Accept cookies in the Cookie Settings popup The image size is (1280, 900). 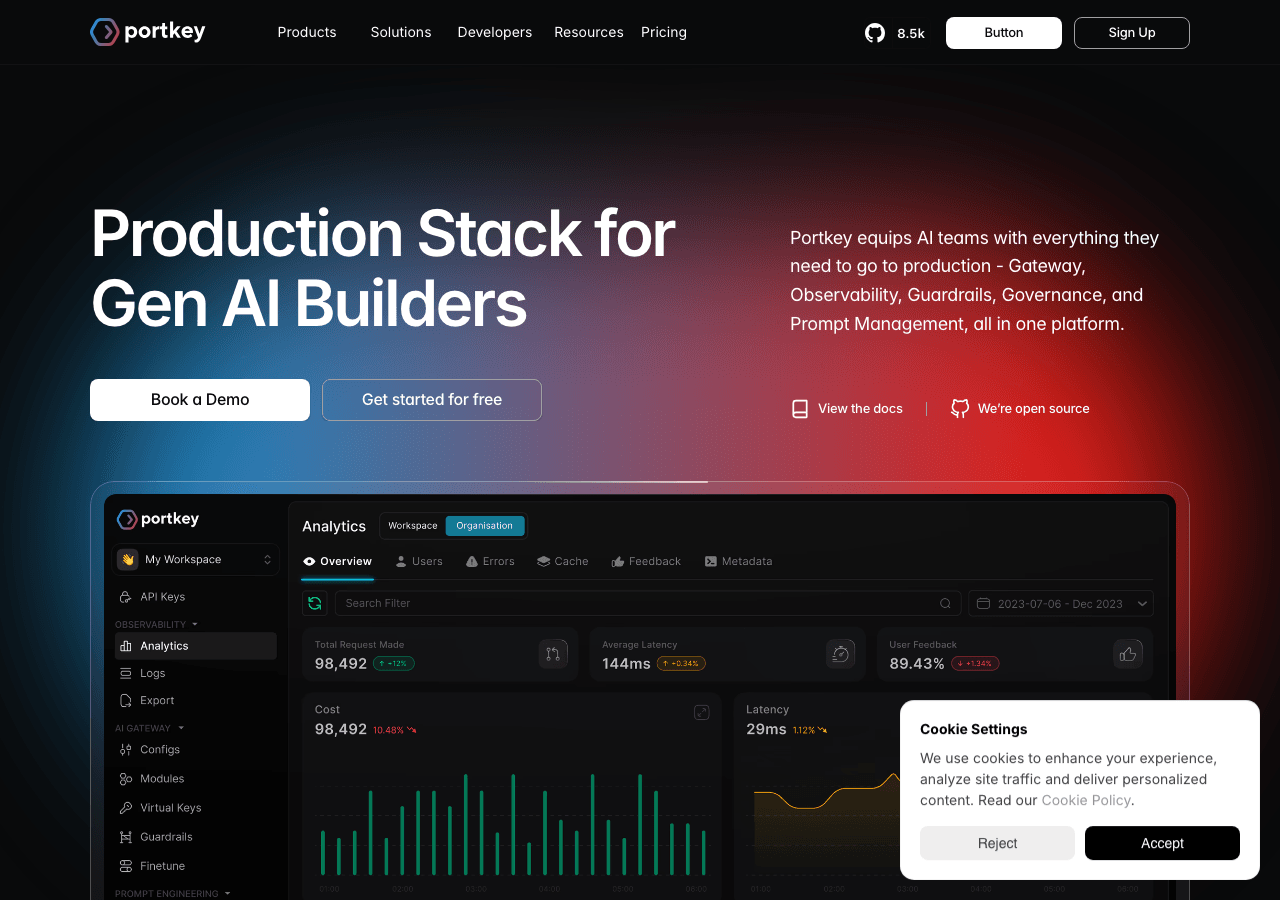[1162, 843]
